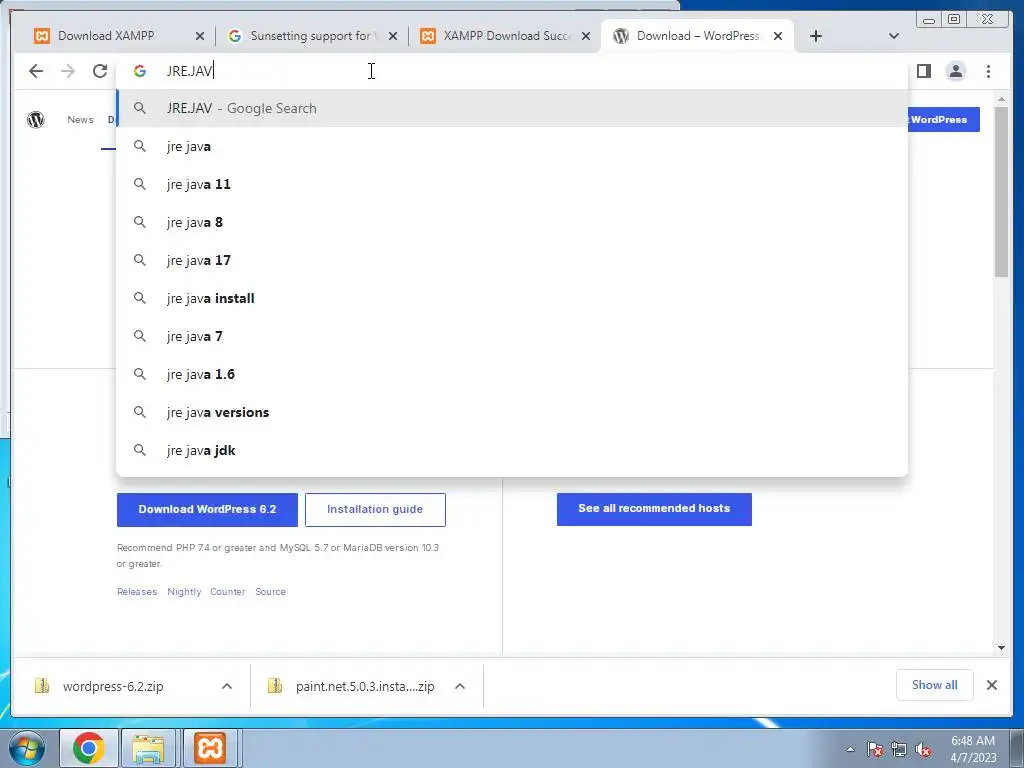Image resolution: width=1024 pixels, height=768 pixels.
Task: Click the Action Center flag icon
Action: [875, 749]
